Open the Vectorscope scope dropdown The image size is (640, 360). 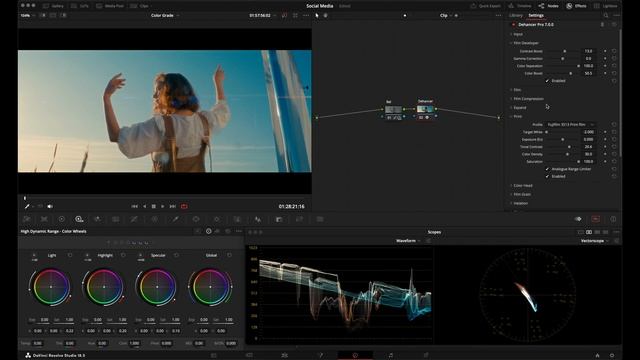tap(594, 241)
